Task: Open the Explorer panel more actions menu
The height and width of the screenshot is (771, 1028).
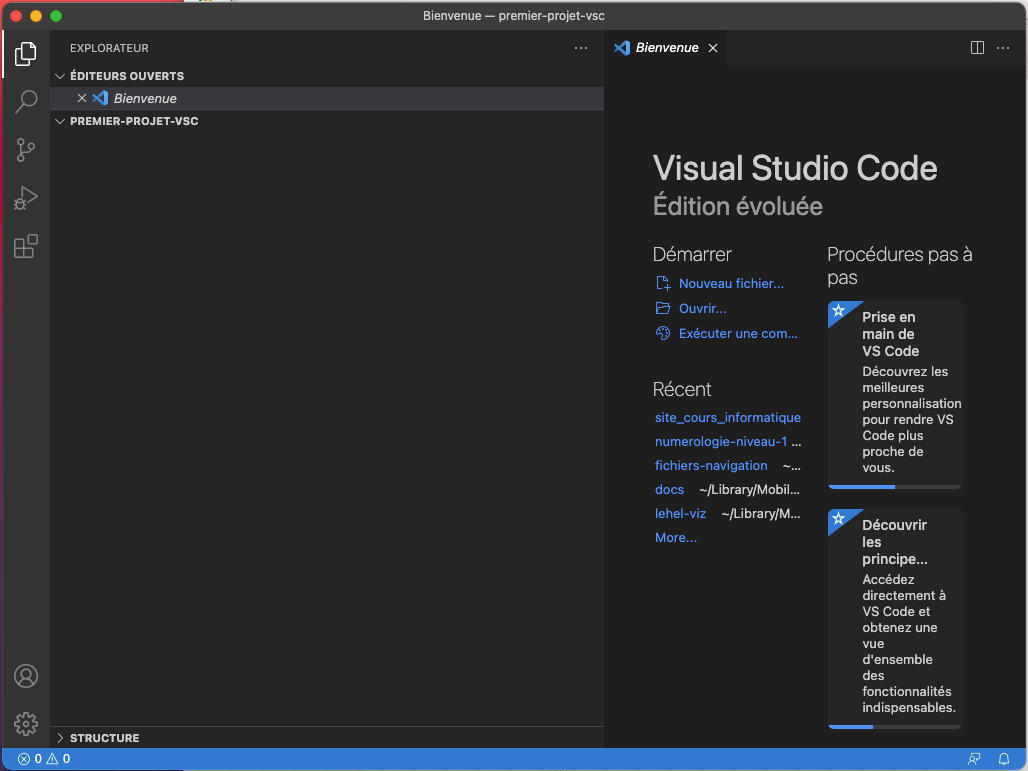Action: 581,48
